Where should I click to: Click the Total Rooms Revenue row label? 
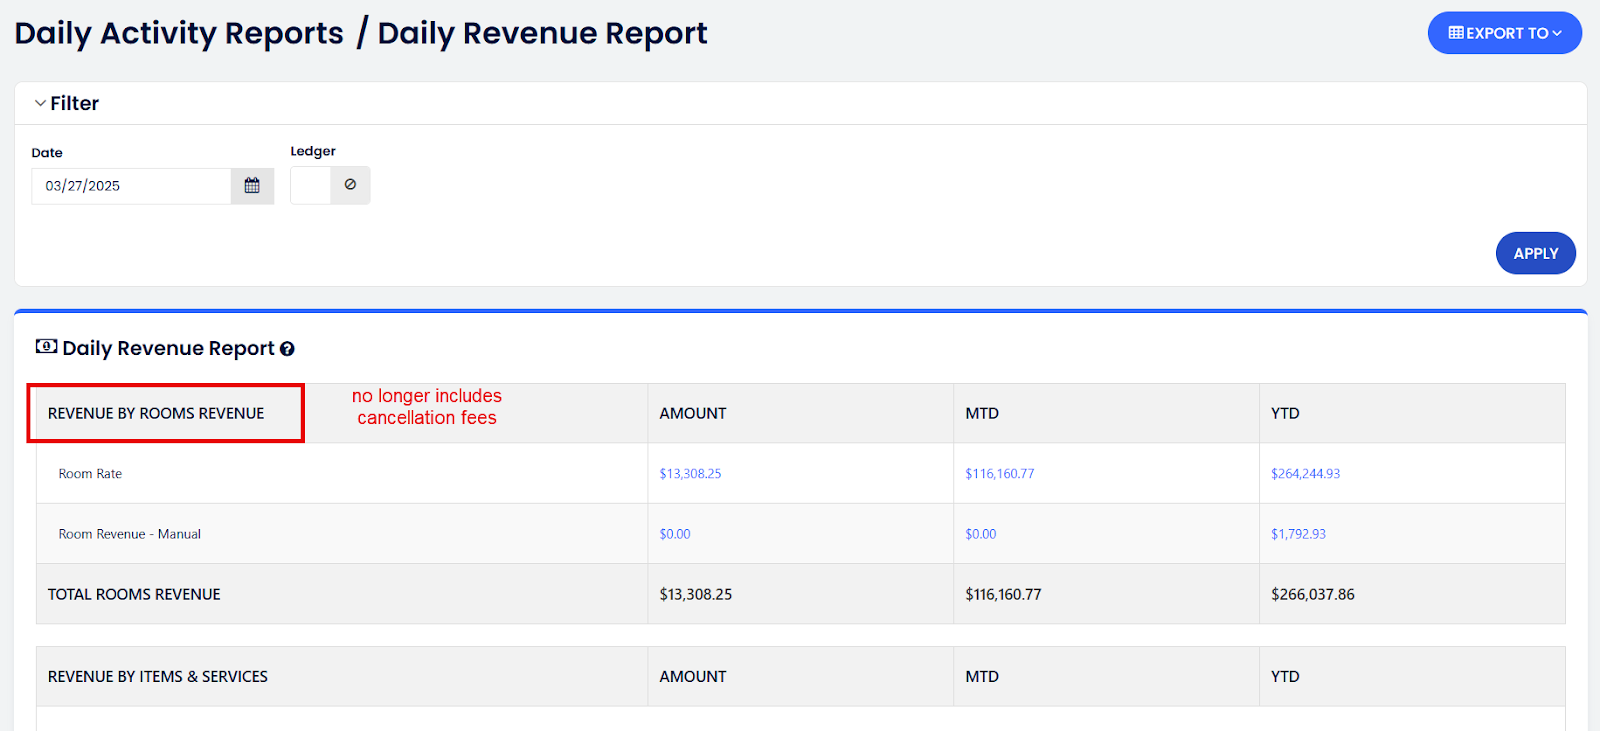coord(134,594)
